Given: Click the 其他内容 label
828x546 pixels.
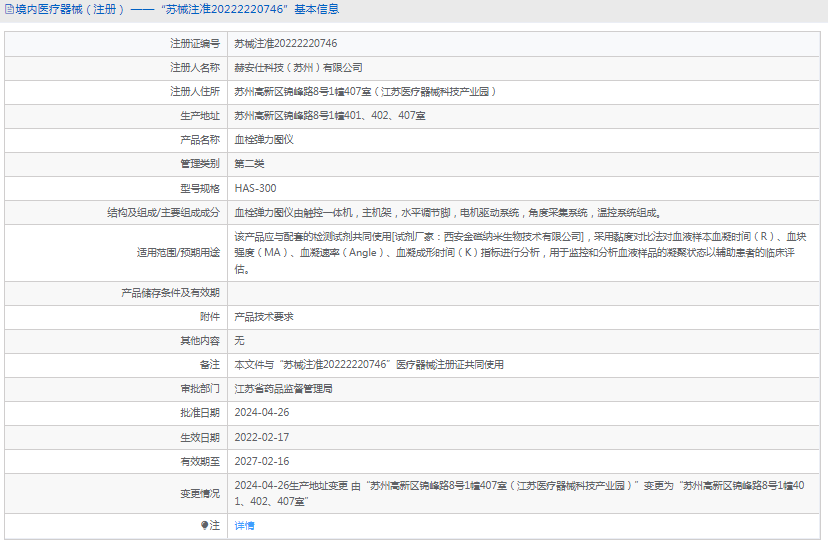Looking at the screenshot, I should point(200,341).
